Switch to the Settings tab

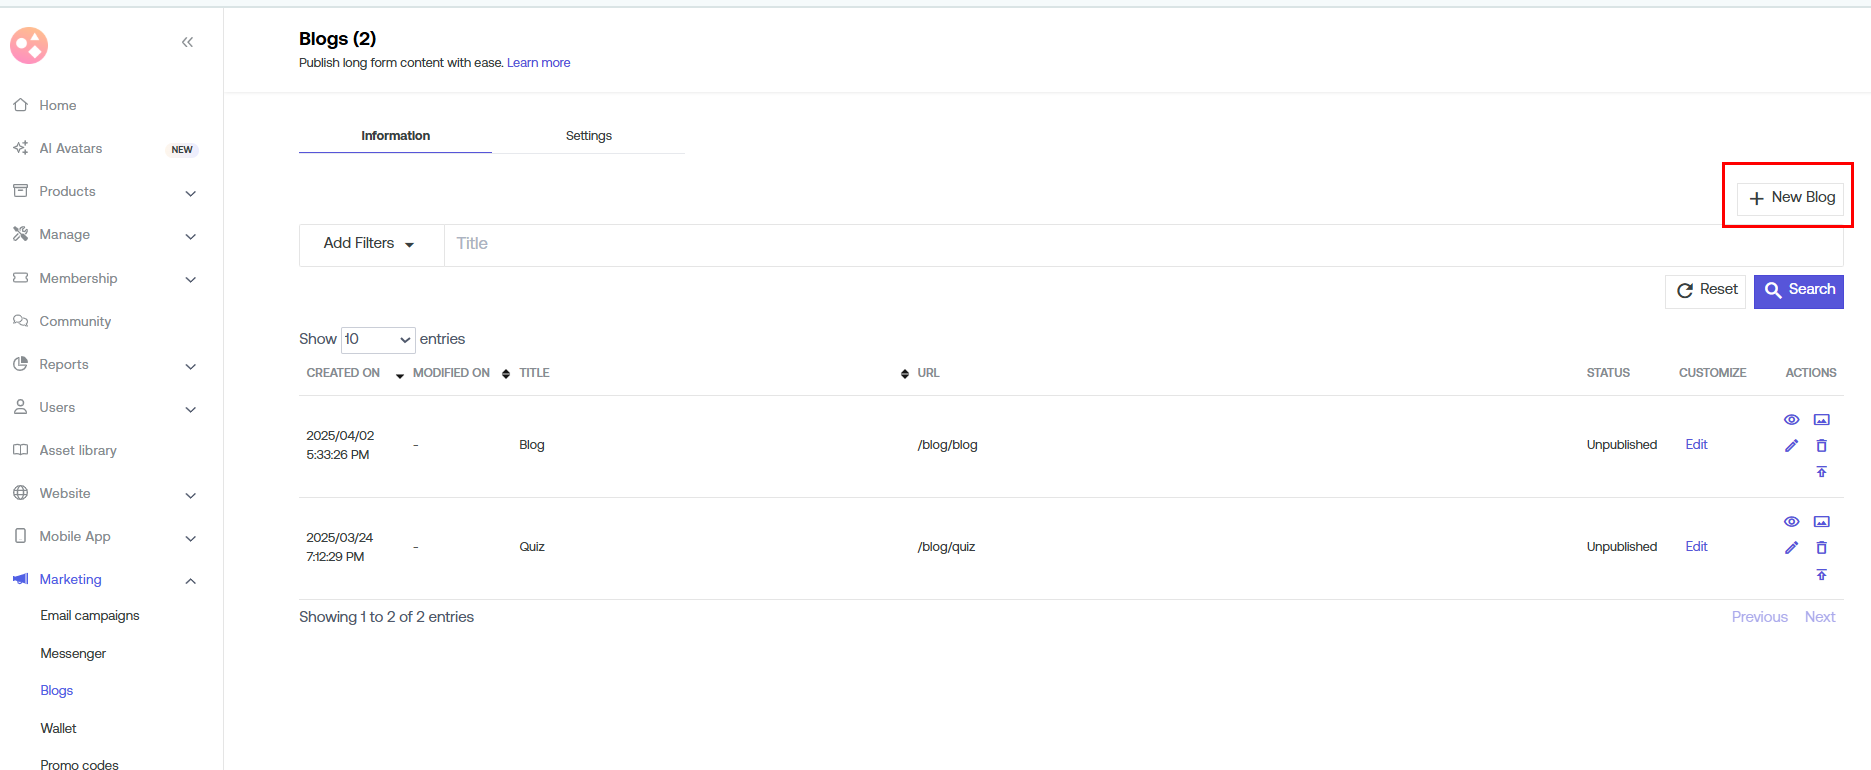pos(588,136)
